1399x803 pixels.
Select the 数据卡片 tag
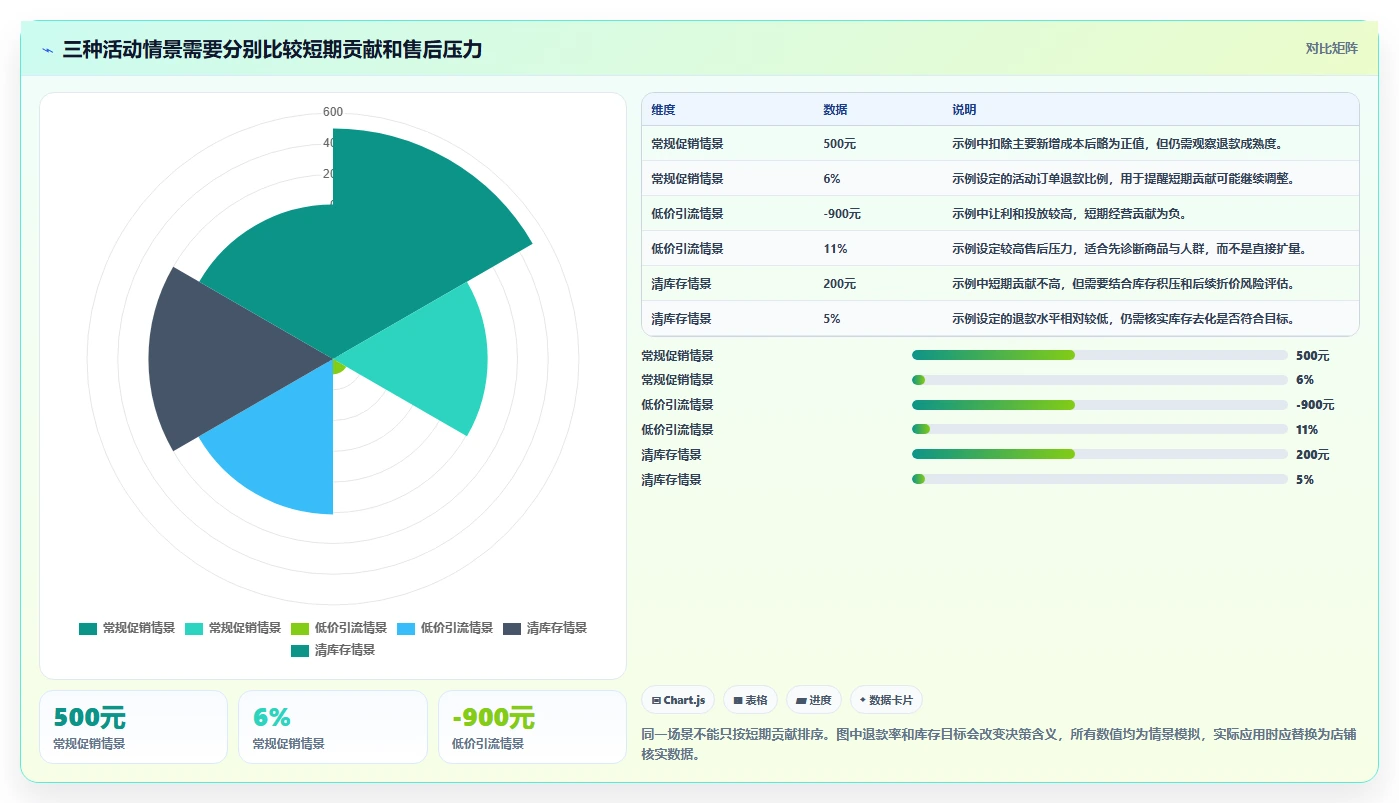point(886,700)
